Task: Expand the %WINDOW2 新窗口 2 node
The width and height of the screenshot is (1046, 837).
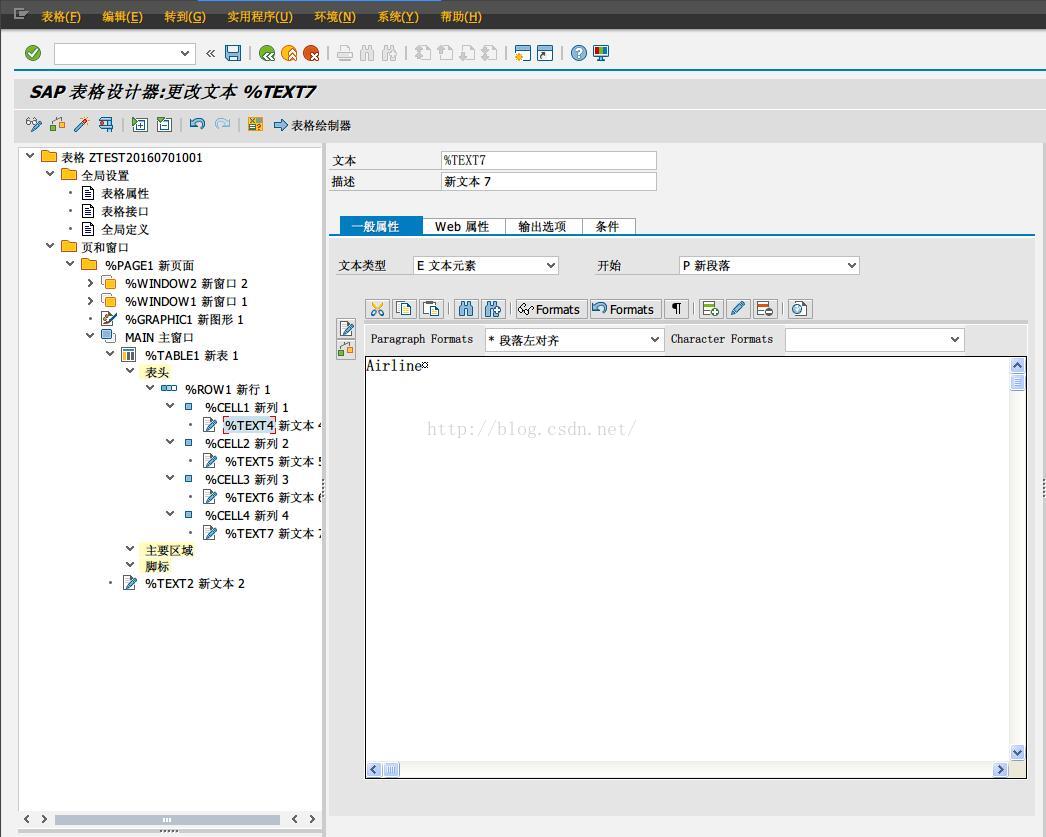Action: (x=90, y=283)
